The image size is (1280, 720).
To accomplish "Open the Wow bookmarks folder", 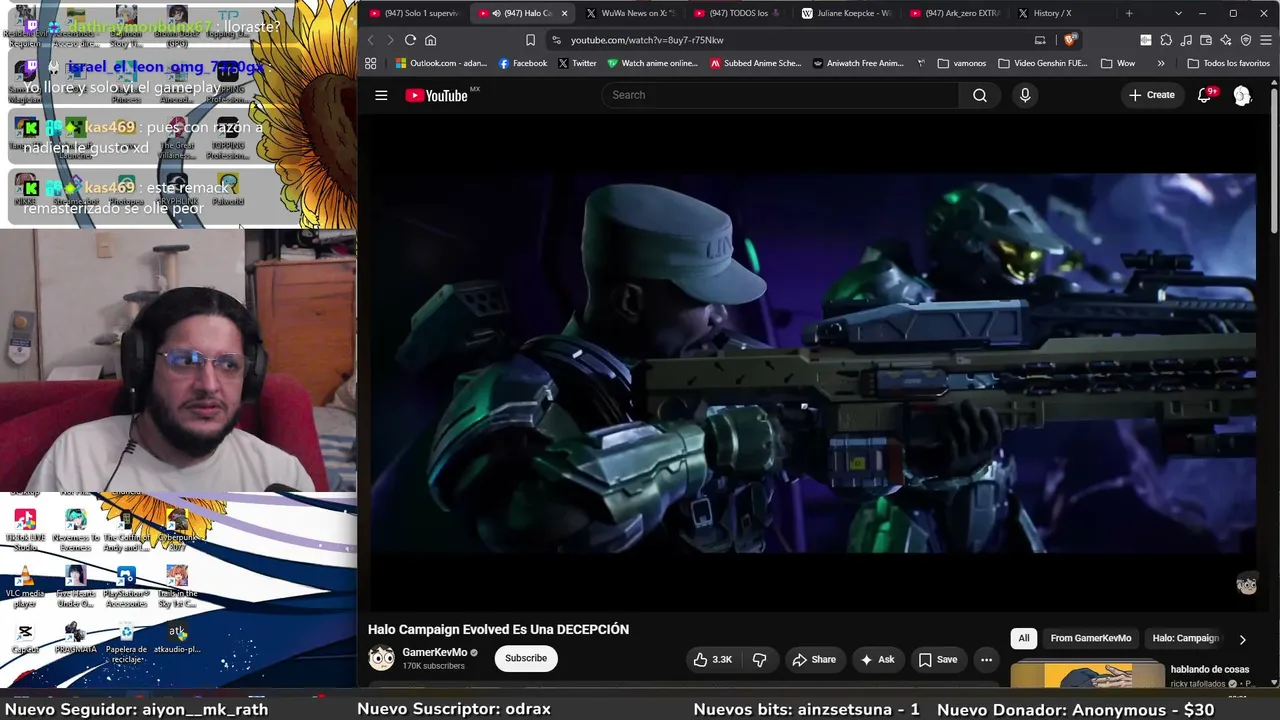I will point(1118,63).
